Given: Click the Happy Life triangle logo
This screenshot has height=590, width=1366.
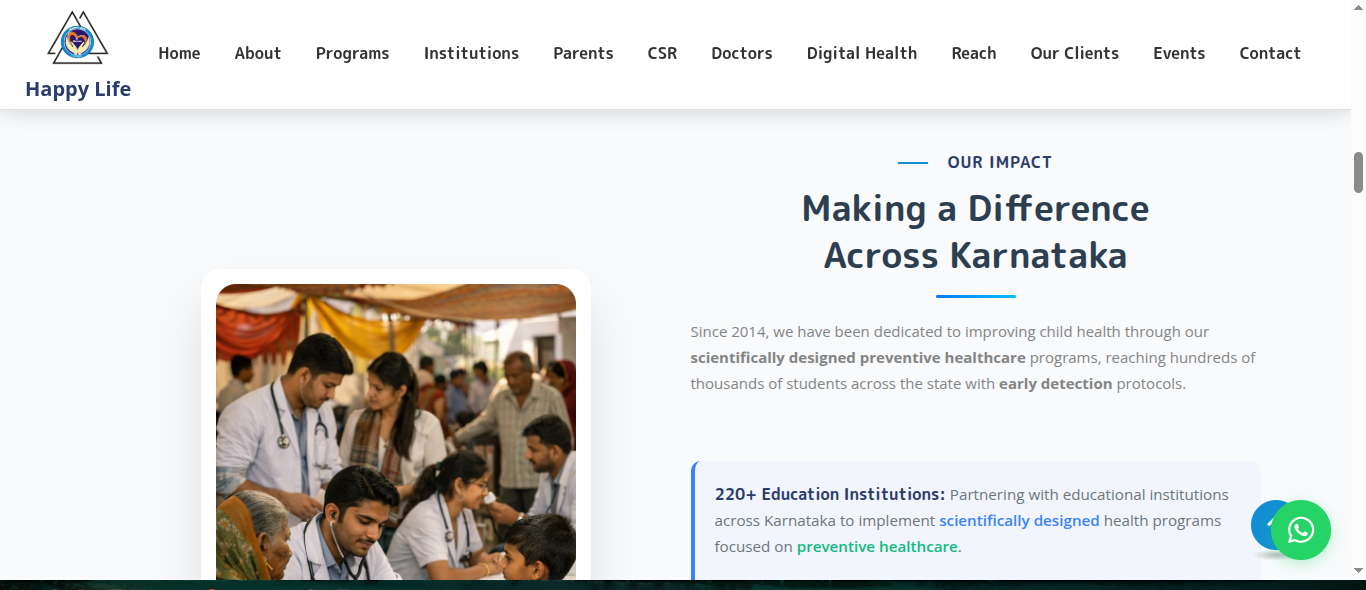Looking at the screenshot, I should (x=78, y=39).
